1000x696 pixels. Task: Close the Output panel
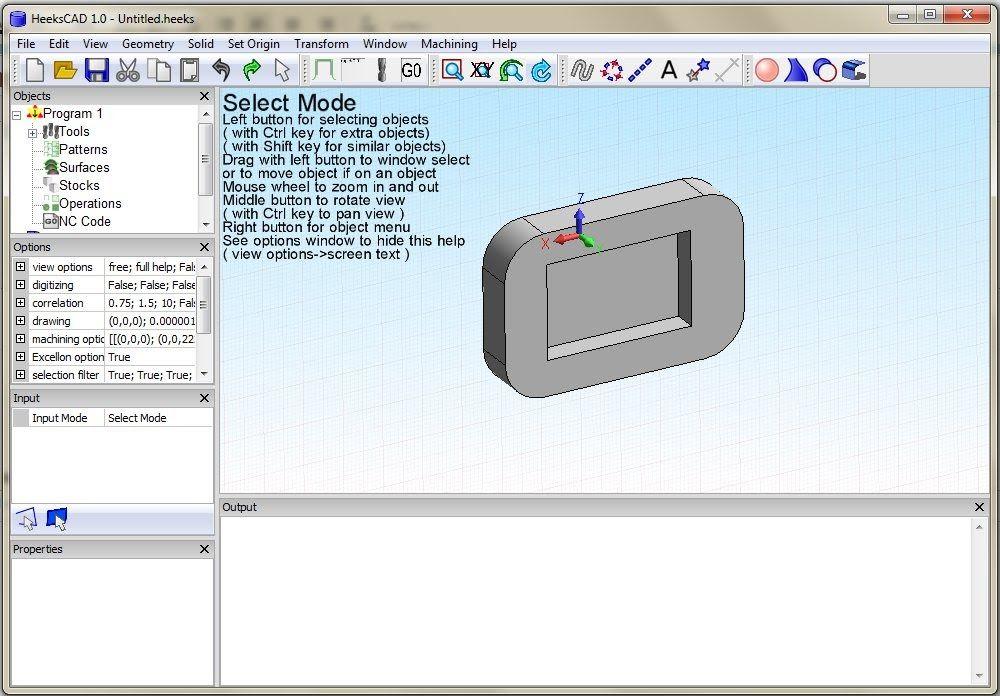pos(980,507)
